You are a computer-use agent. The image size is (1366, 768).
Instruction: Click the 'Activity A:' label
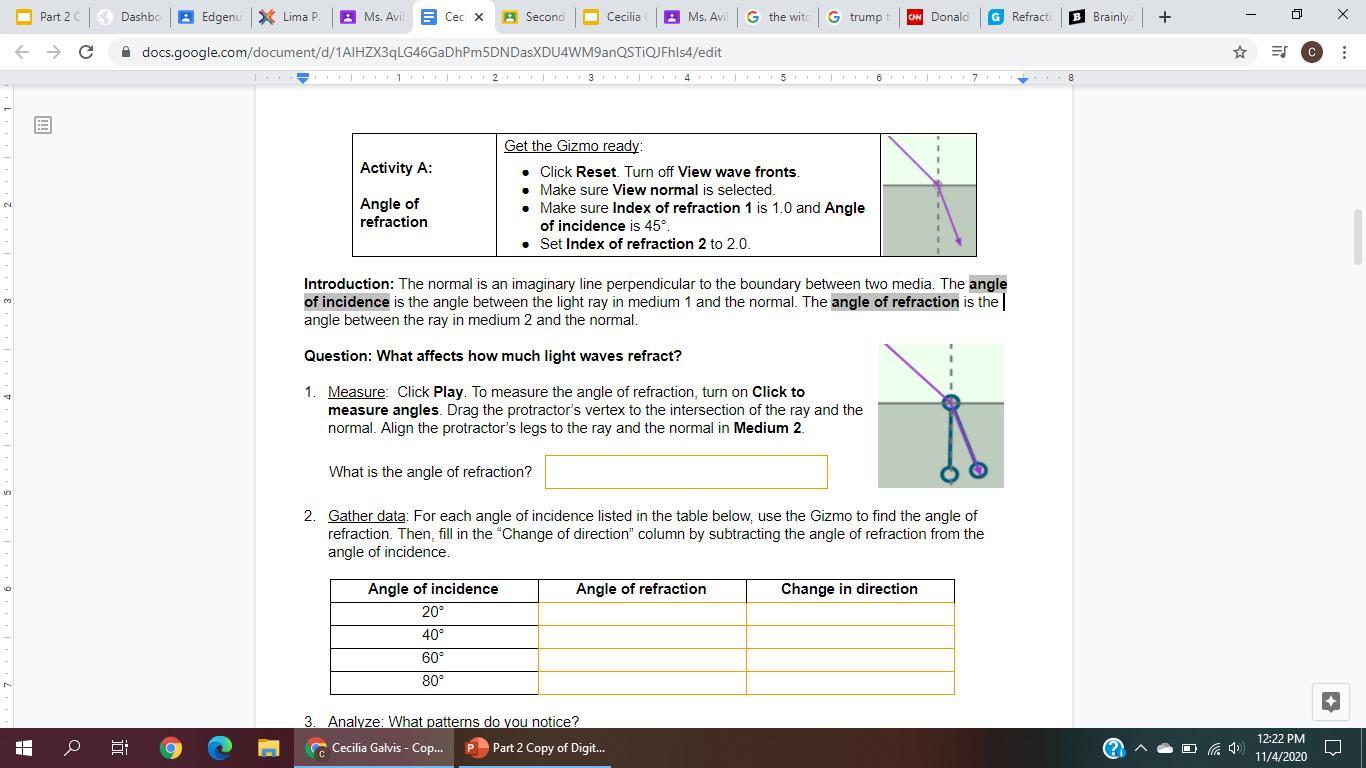coord(396,168)
